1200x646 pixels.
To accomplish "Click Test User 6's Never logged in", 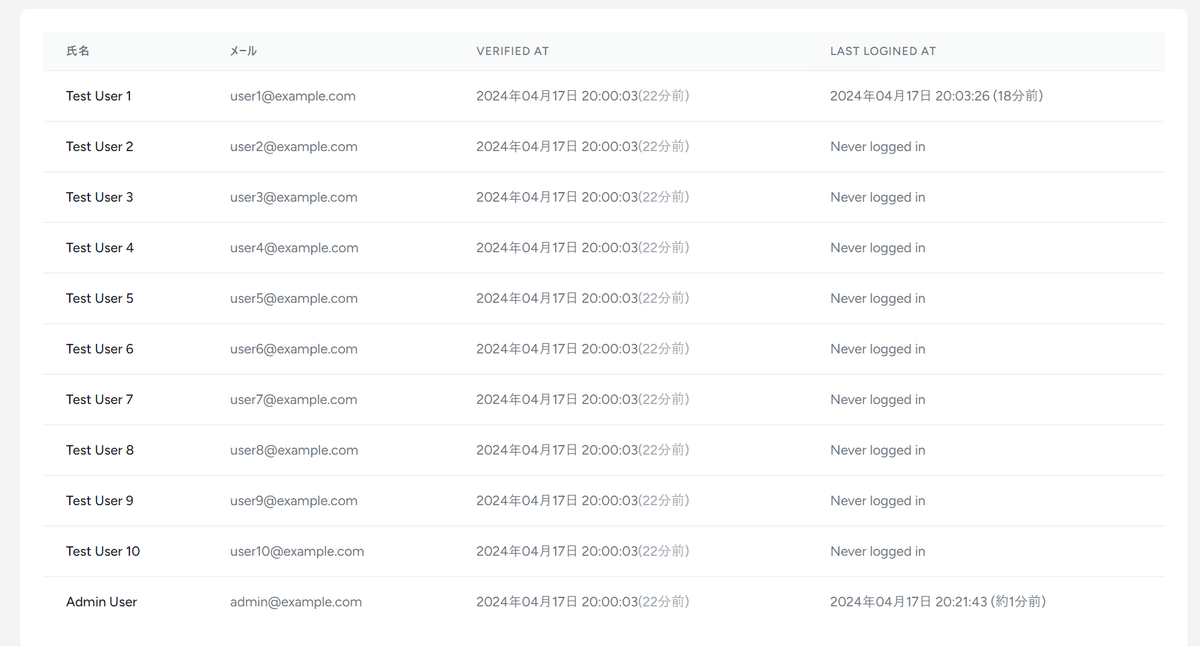I will point(878,349).
